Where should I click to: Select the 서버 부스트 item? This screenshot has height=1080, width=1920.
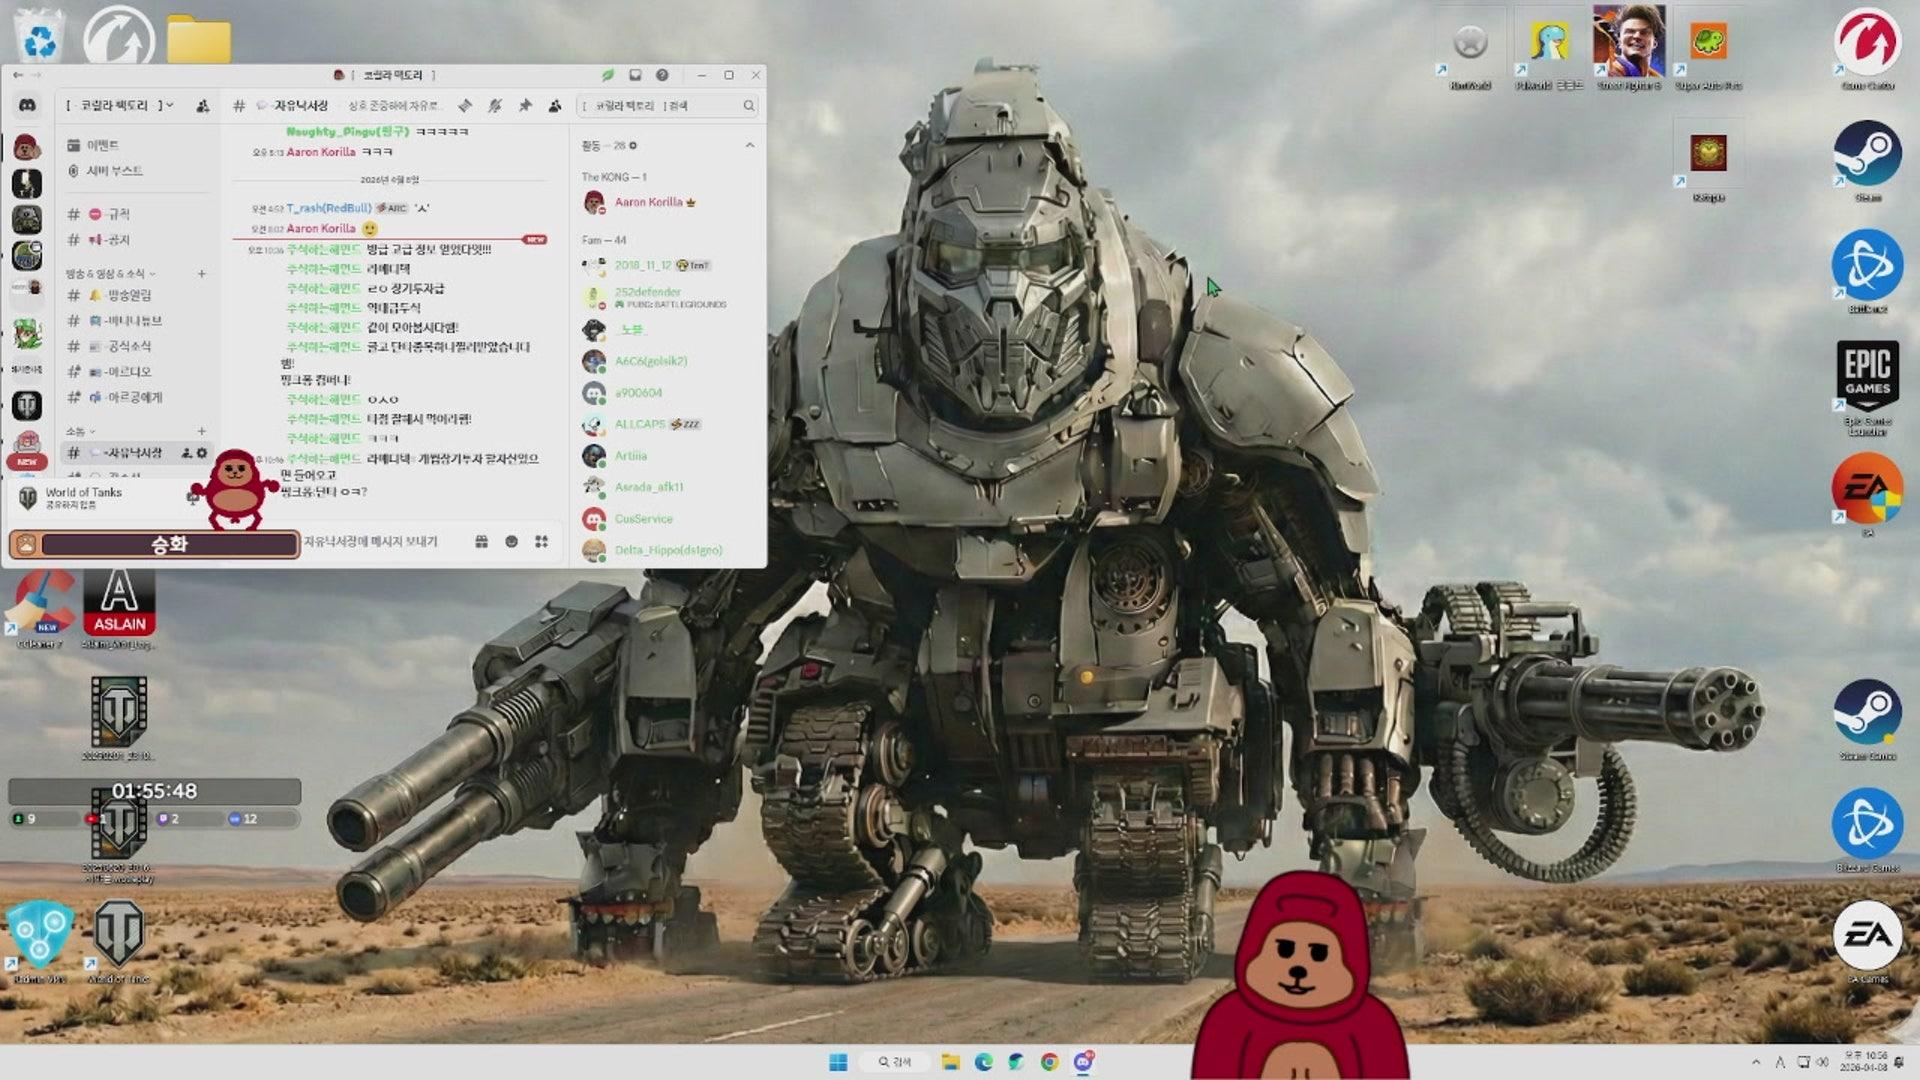point(113,171)
